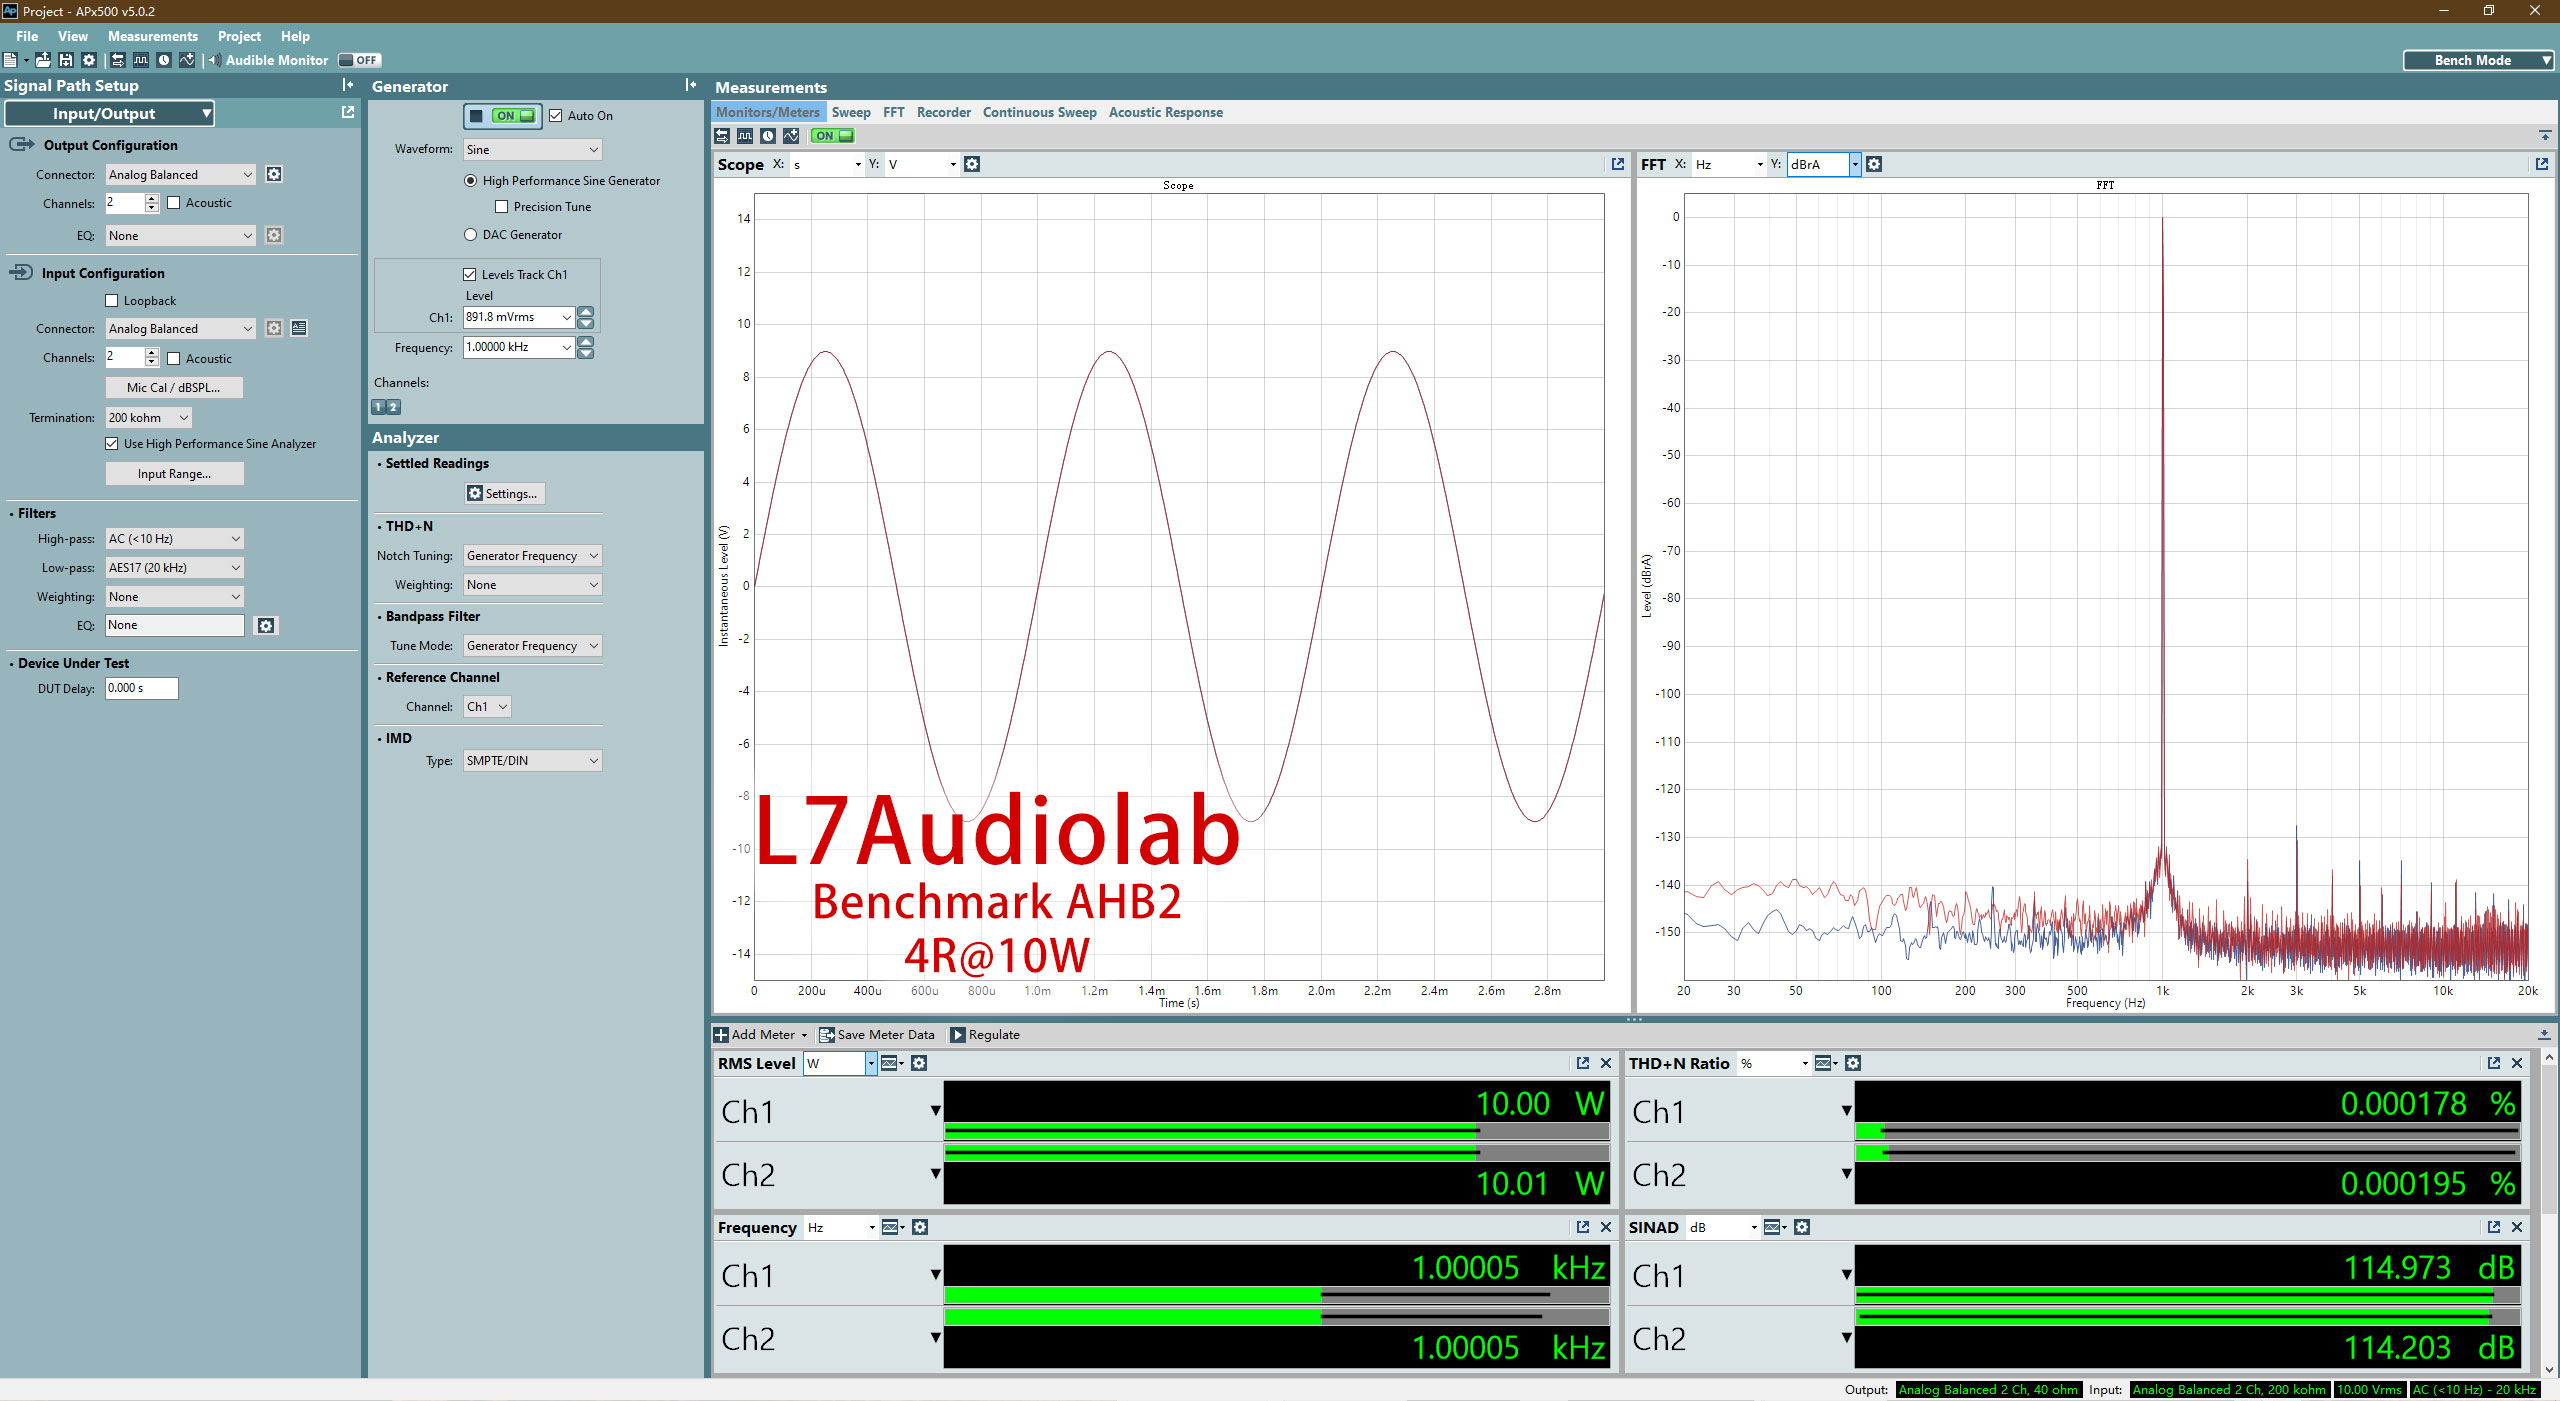
Task: Click the Open Project folder icon in top toolbar
Action: tap(43, 60)
